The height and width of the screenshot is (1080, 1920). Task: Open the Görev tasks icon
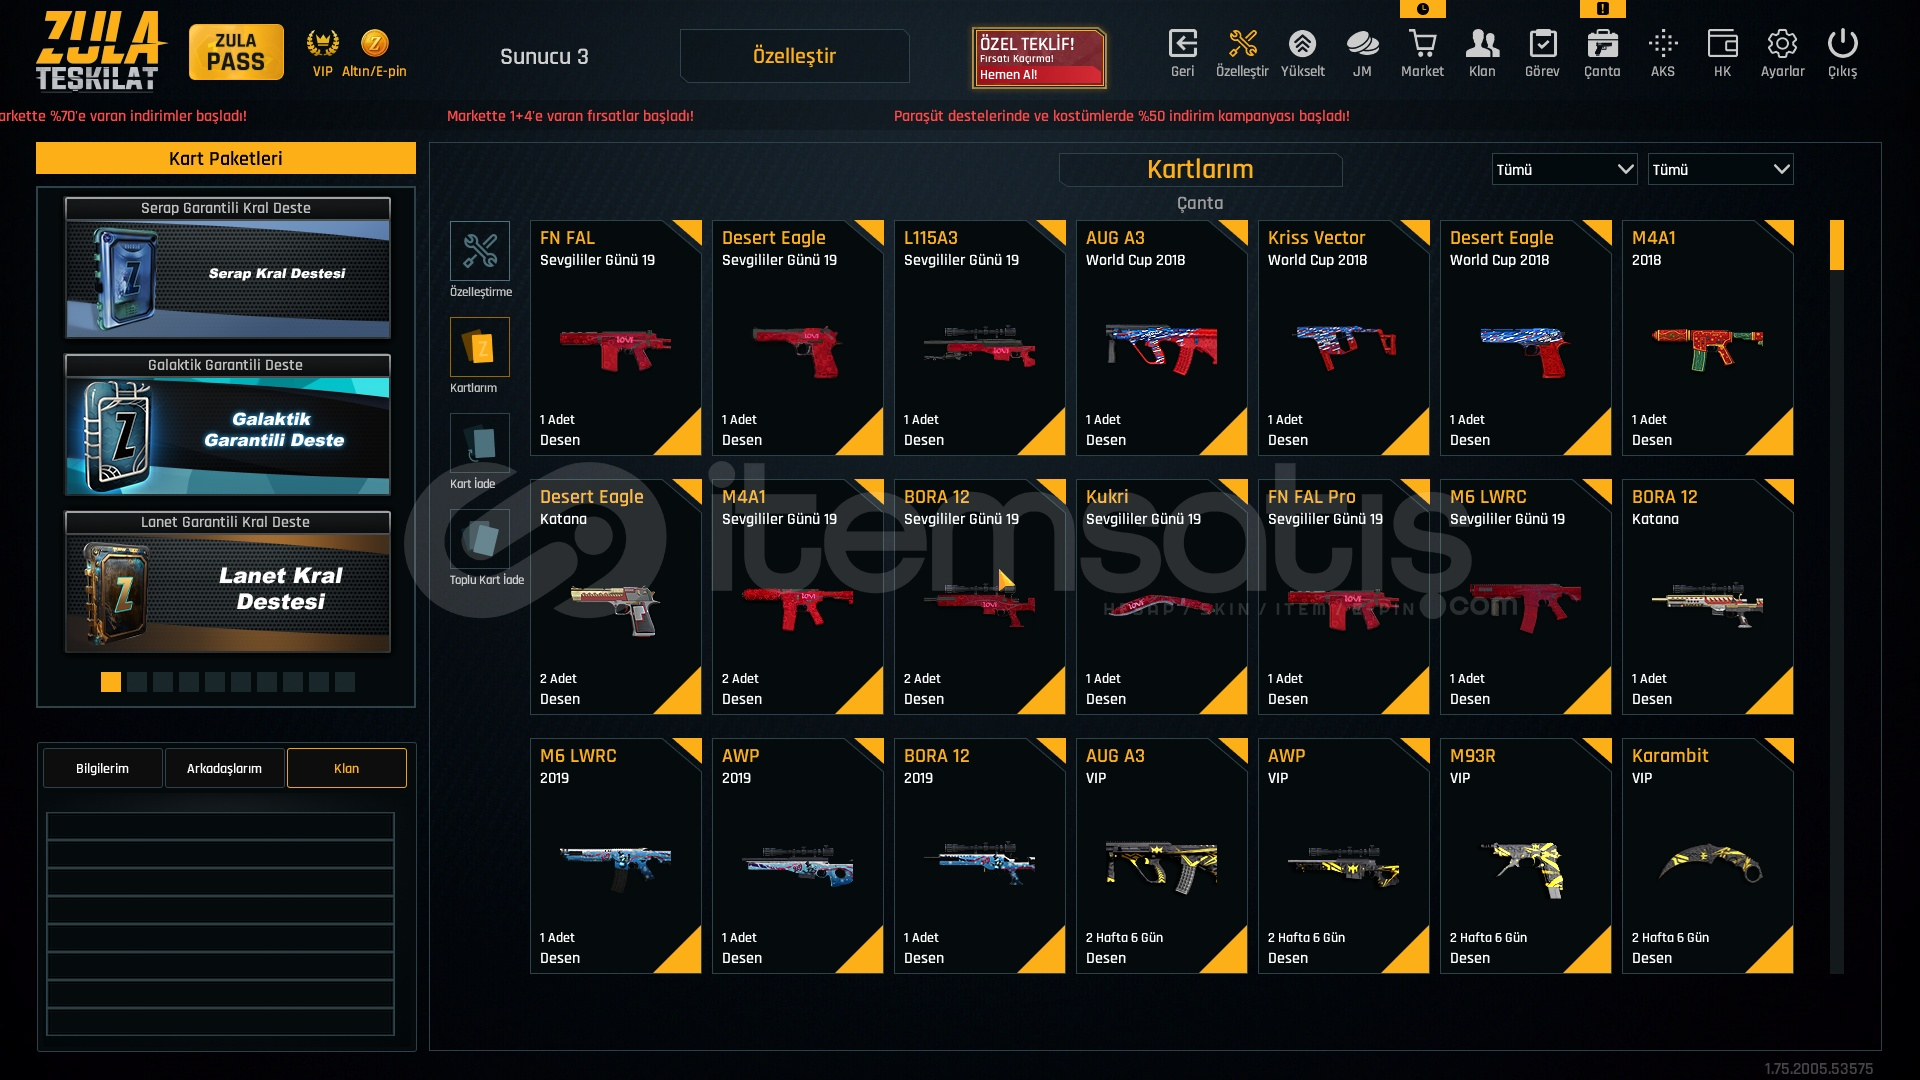pos(1542,53)
